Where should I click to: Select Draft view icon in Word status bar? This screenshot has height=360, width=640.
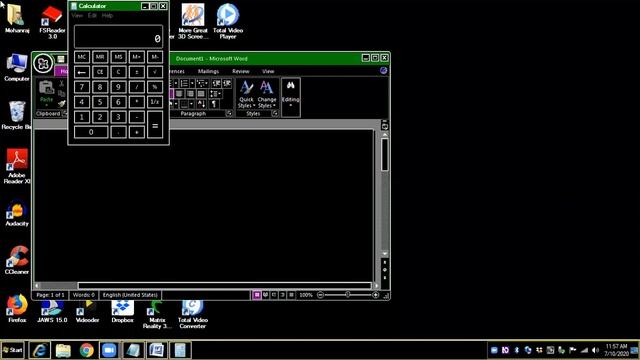(291, 295)
